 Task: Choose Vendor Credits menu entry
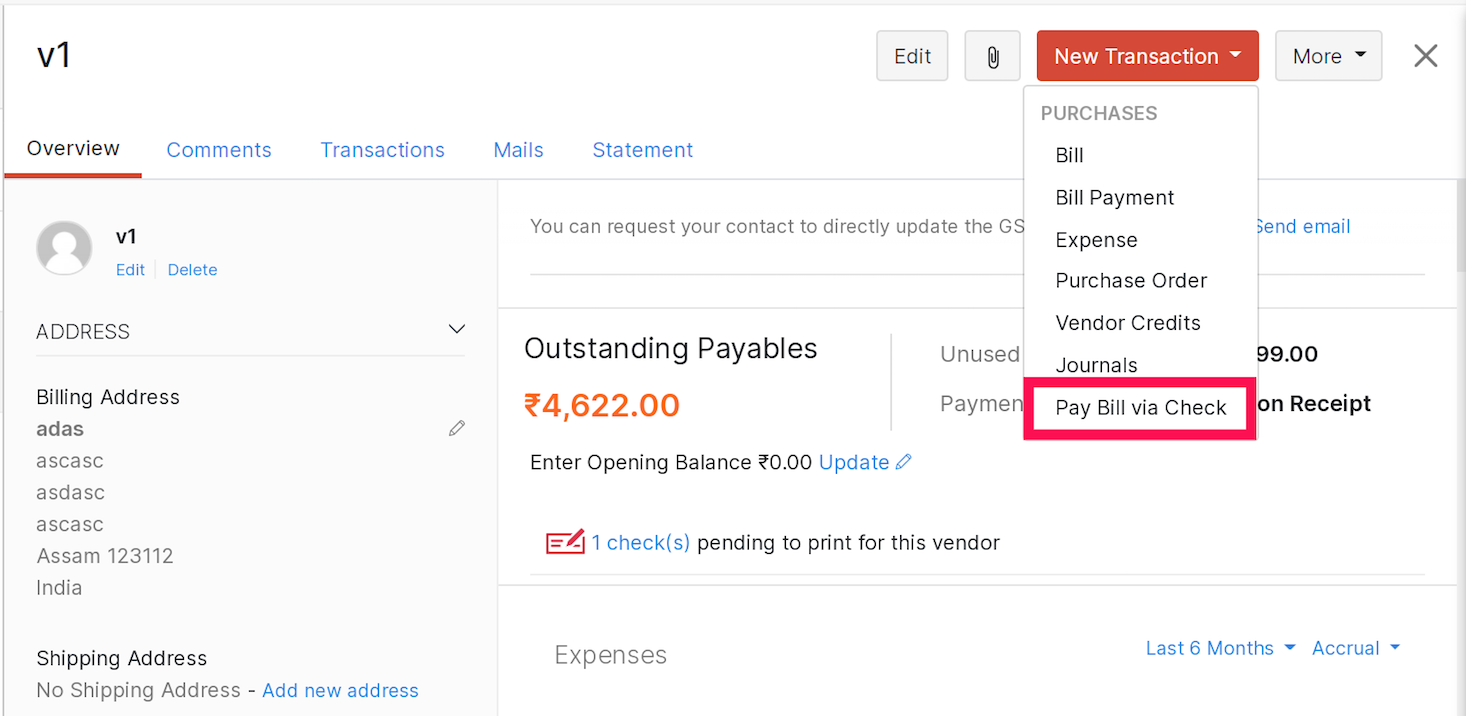point(1127,323)
